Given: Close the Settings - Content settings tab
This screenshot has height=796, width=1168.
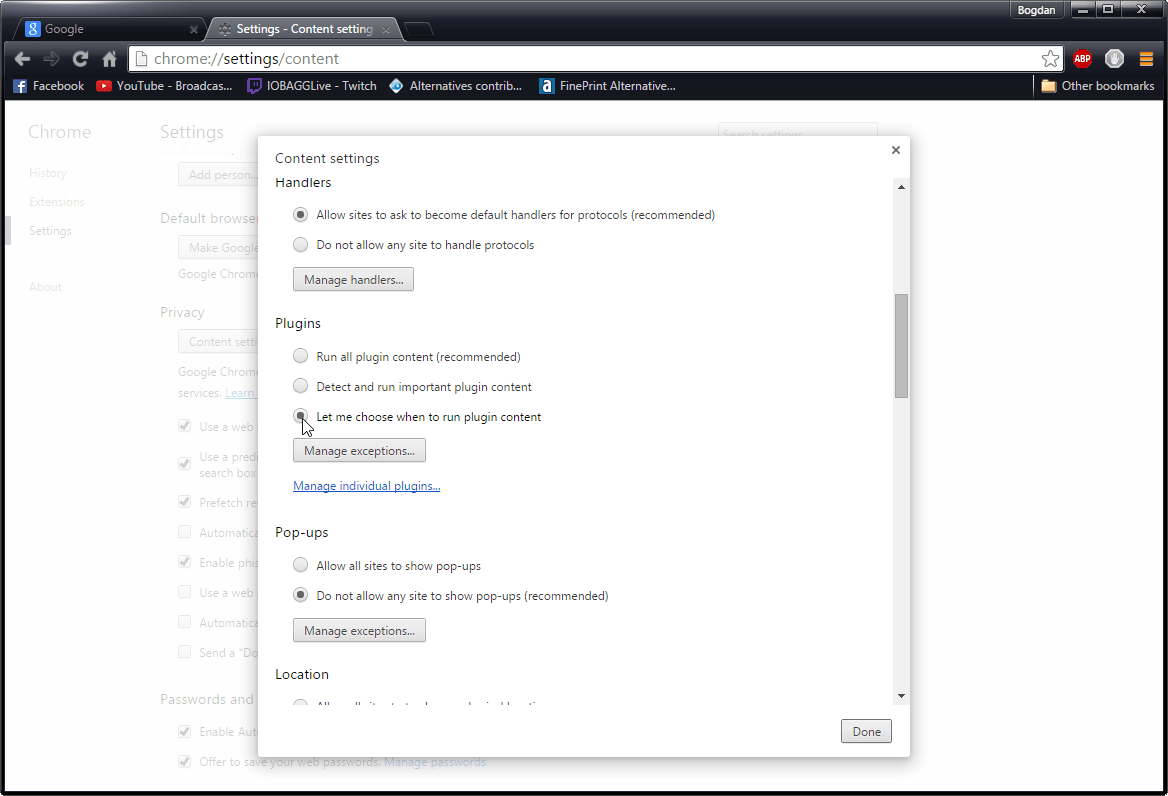Looking at the screenshot, I should (386, 30).
